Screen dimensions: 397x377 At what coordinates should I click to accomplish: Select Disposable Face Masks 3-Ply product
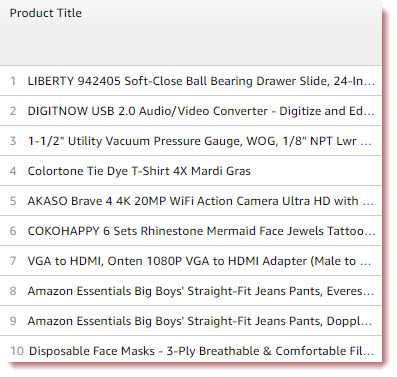(x=201, y=351)
